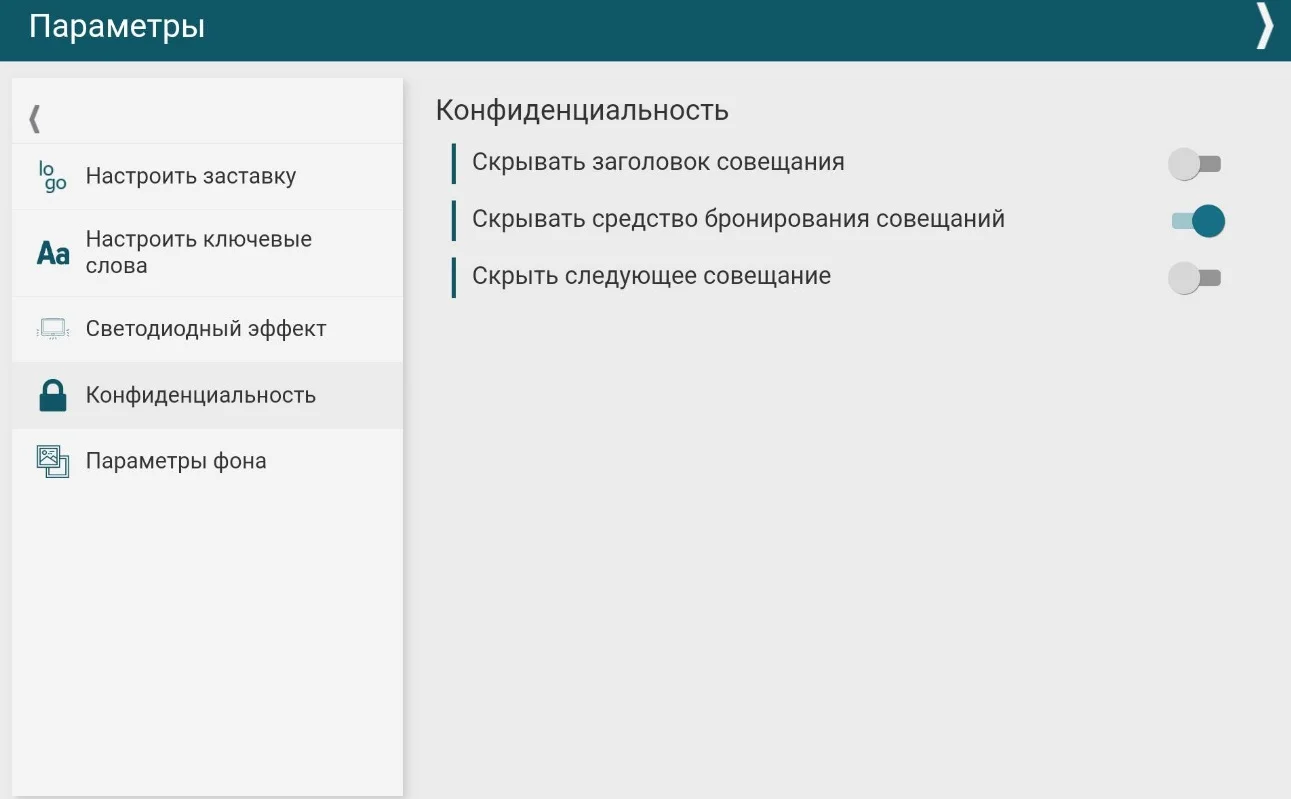Click the Скрывать средство бронирования совещаний label
The height and width of the screenshot is (799, 1291).
click(x=738, y=219)
